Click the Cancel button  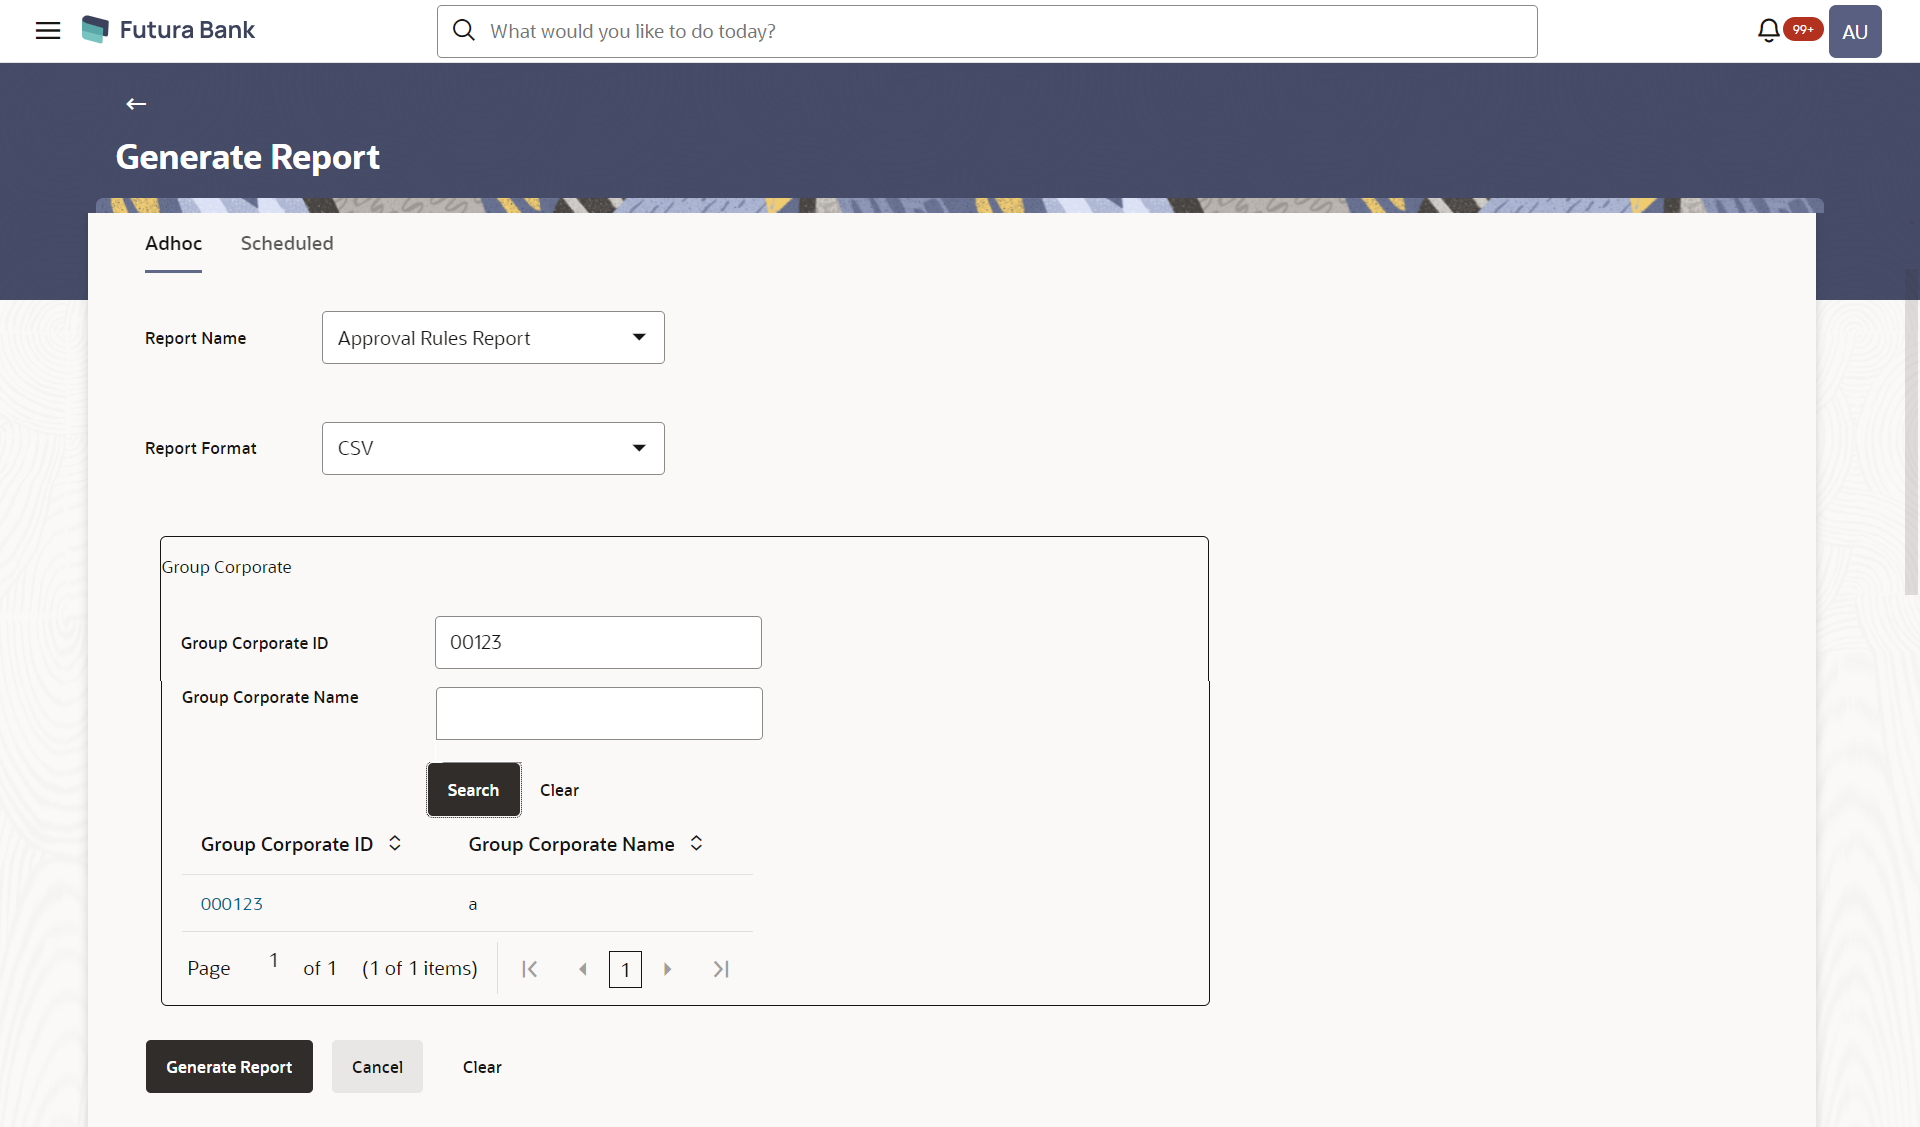[x=377, y=1067]
